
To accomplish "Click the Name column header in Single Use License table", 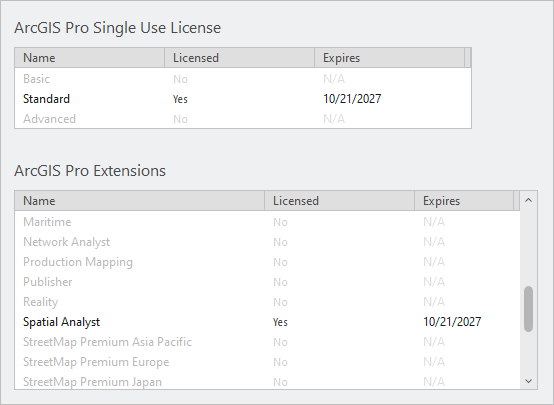I will click(x=90, y=58).
